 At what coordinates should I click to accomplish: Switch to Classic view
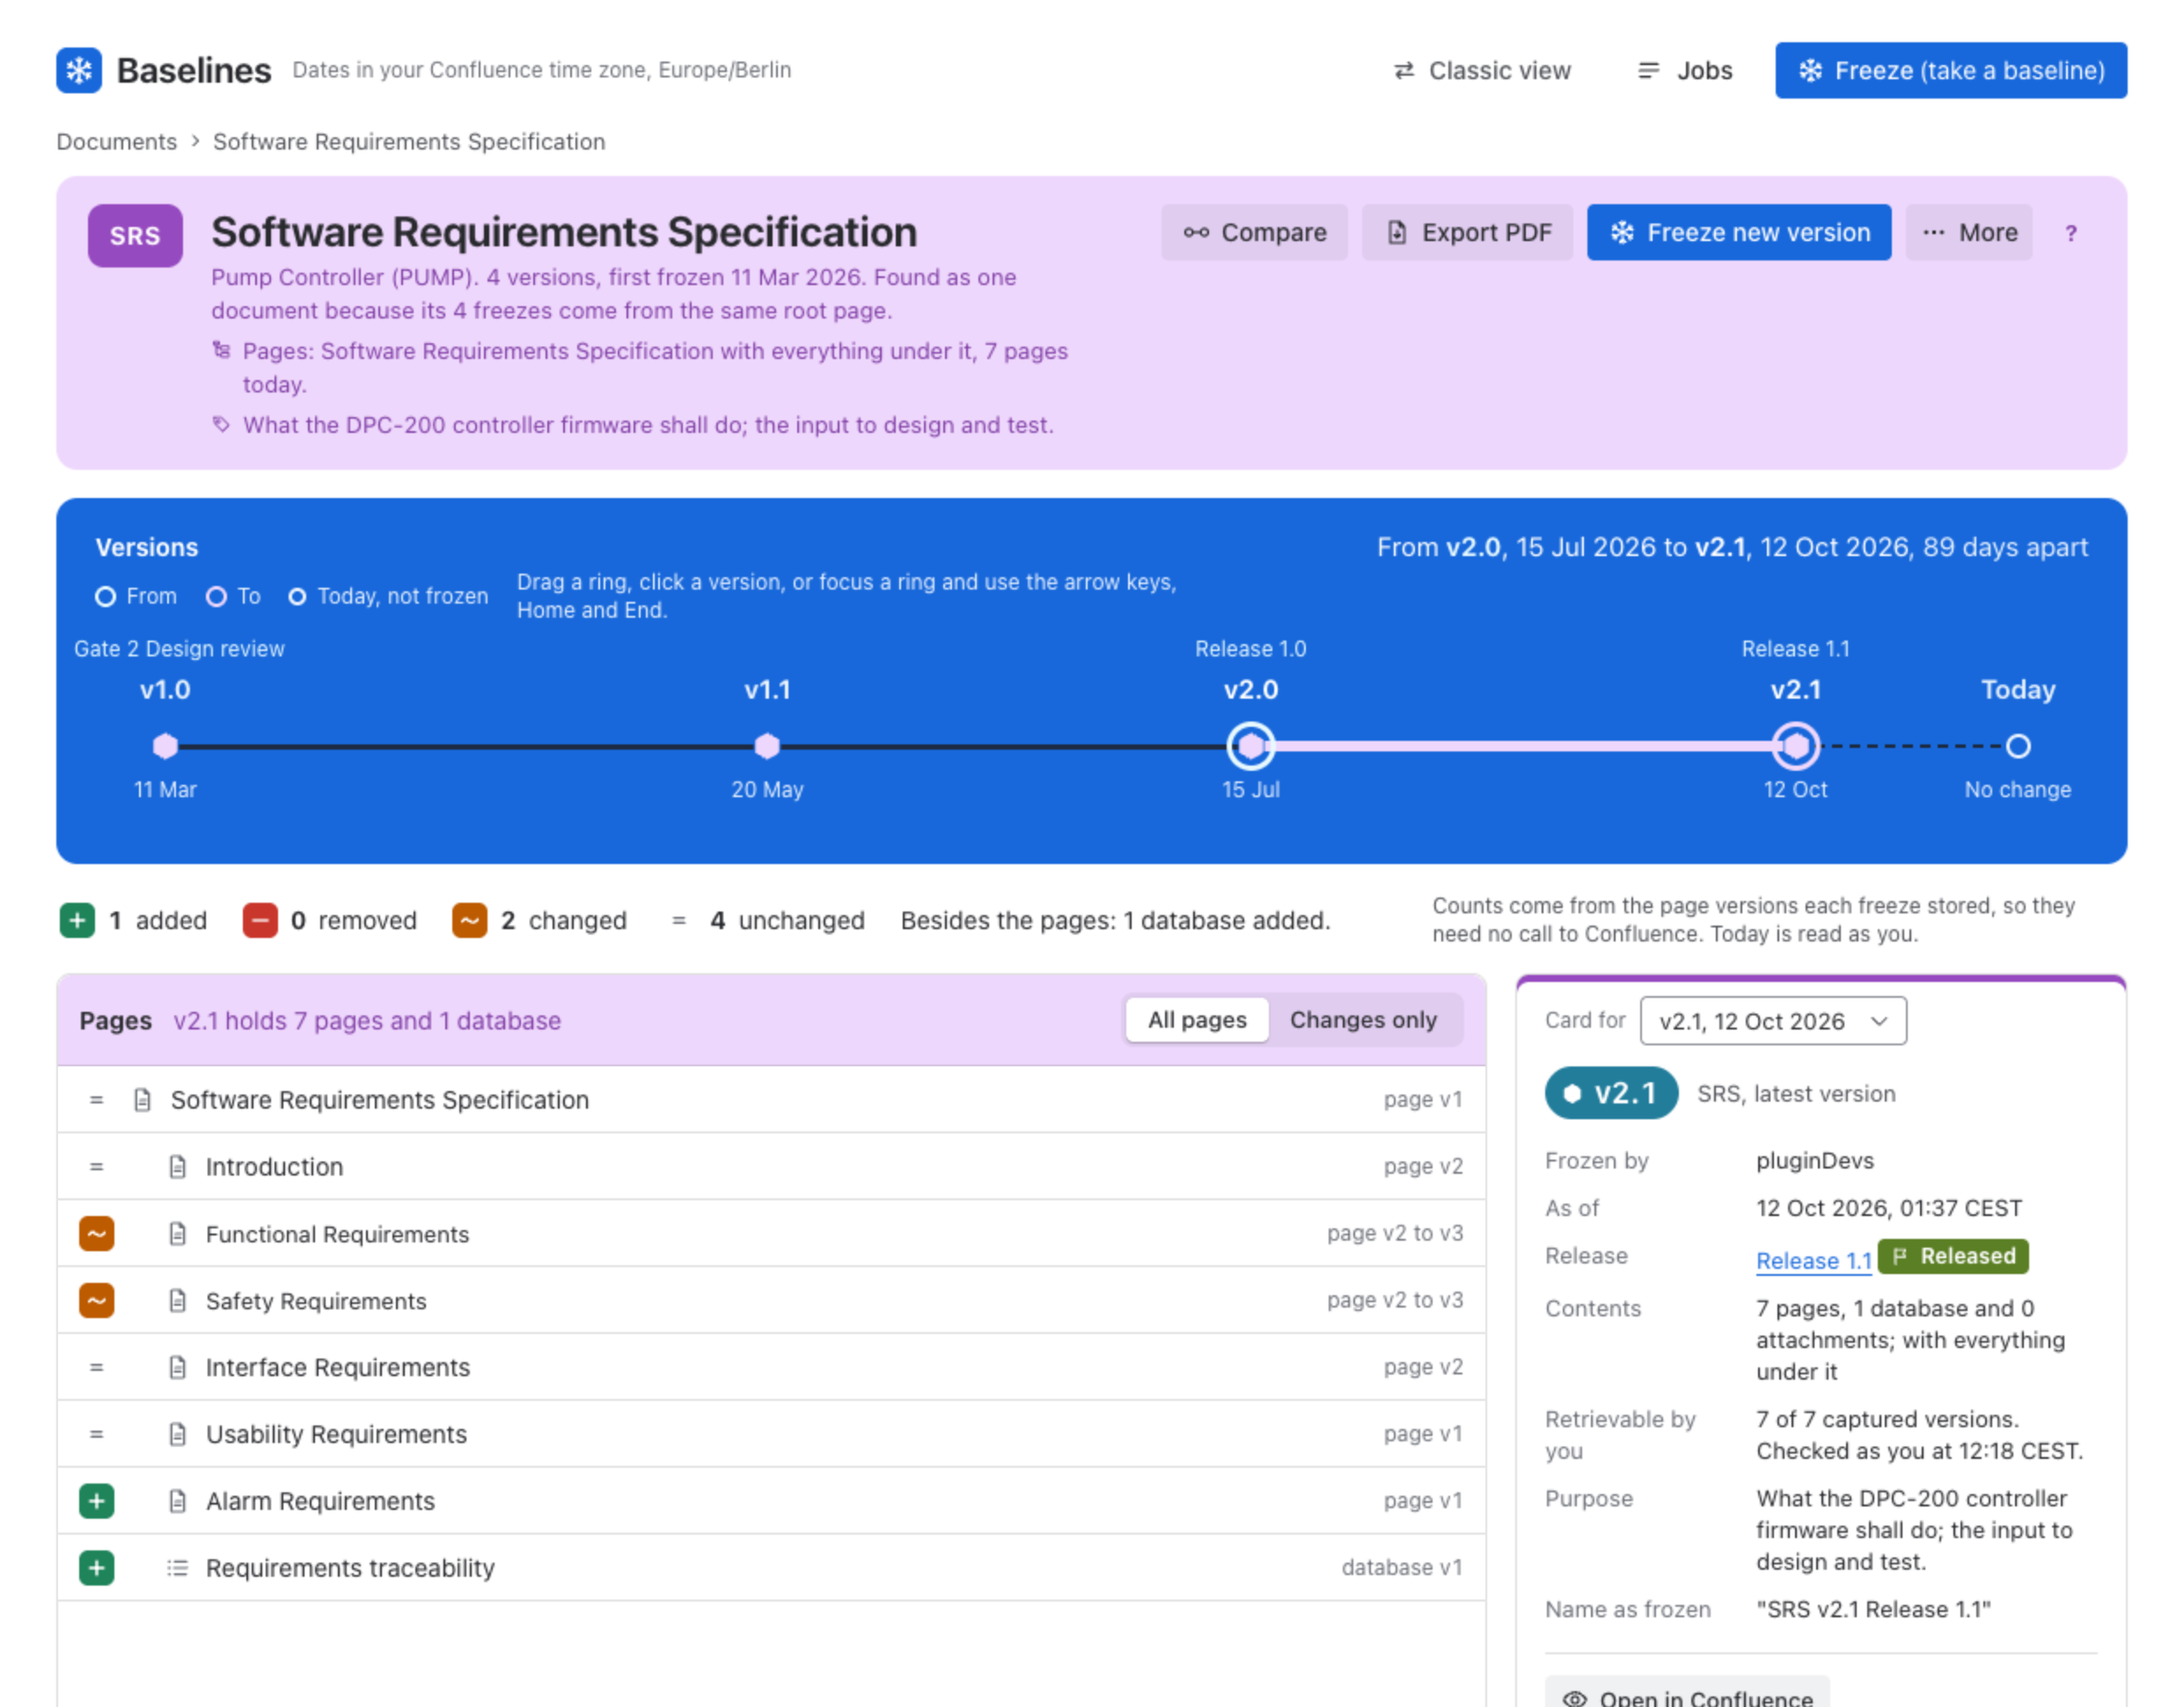[1483, 70]
